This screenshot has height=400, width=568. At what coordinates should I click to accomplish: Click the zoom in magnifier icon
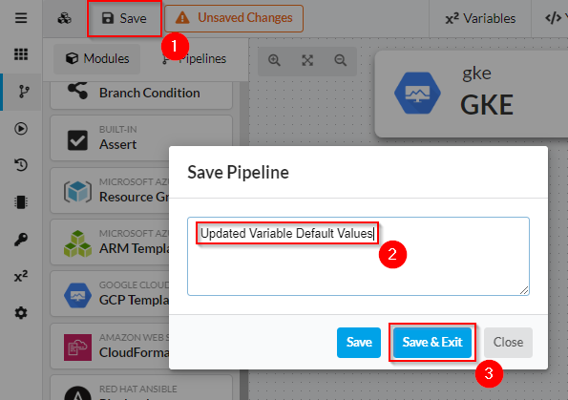(x=274, y=60)
